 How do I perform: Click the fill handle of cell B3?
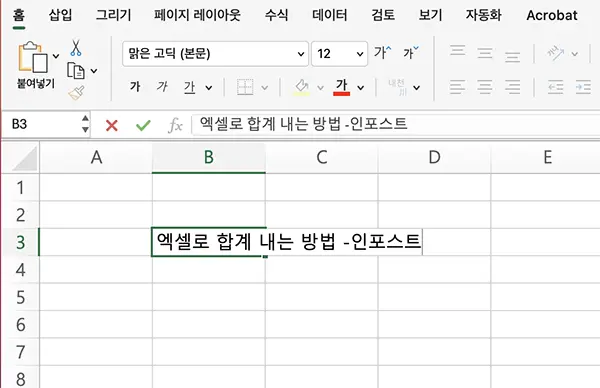click(x=265, y=256)
